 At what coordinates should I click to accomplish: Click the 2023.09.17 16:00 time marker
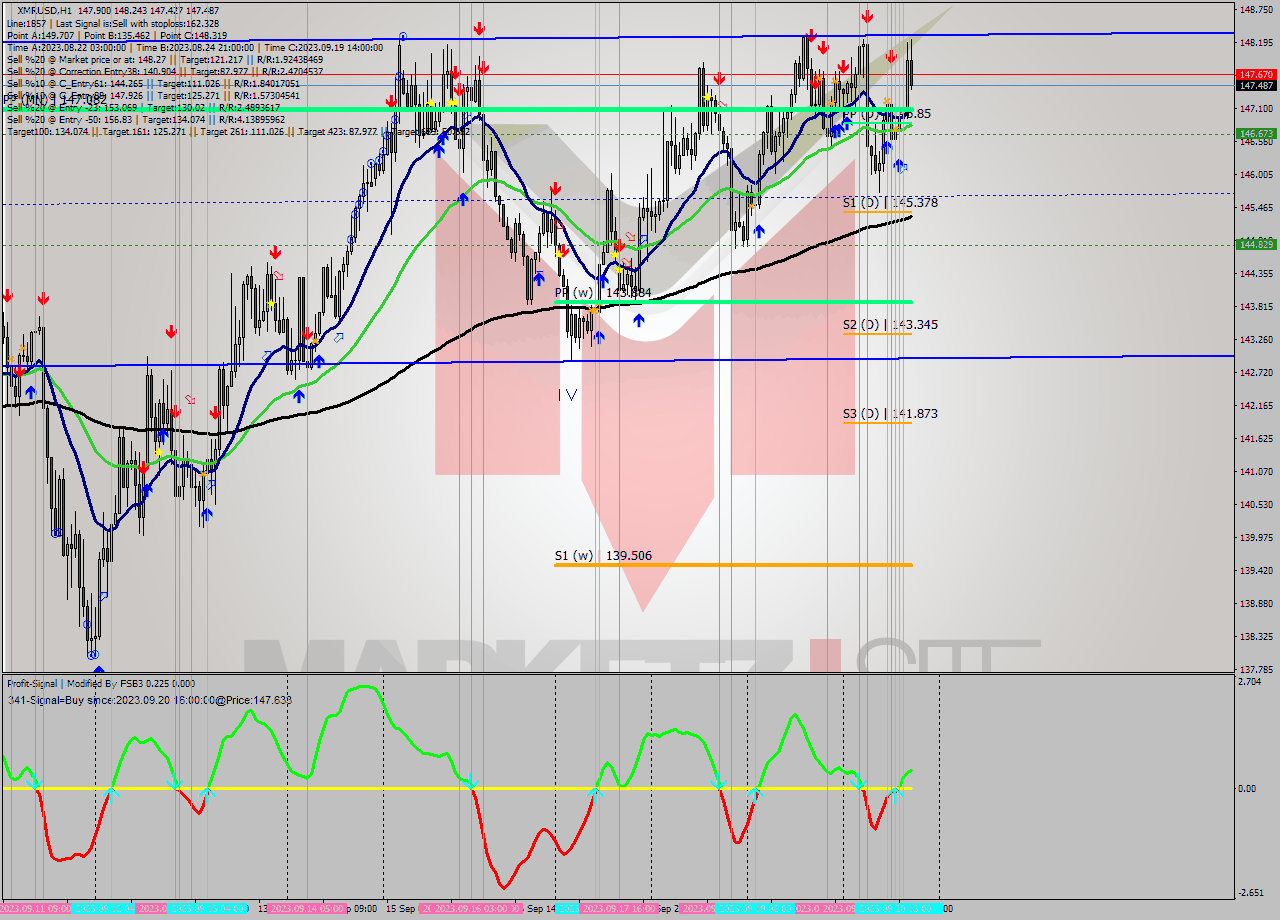click(618, 909)
